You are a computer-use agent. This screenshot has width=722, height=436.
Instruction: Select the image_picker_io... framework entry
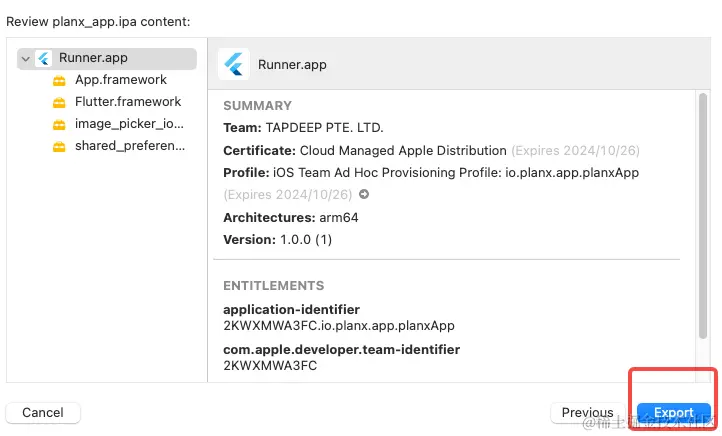129,125
